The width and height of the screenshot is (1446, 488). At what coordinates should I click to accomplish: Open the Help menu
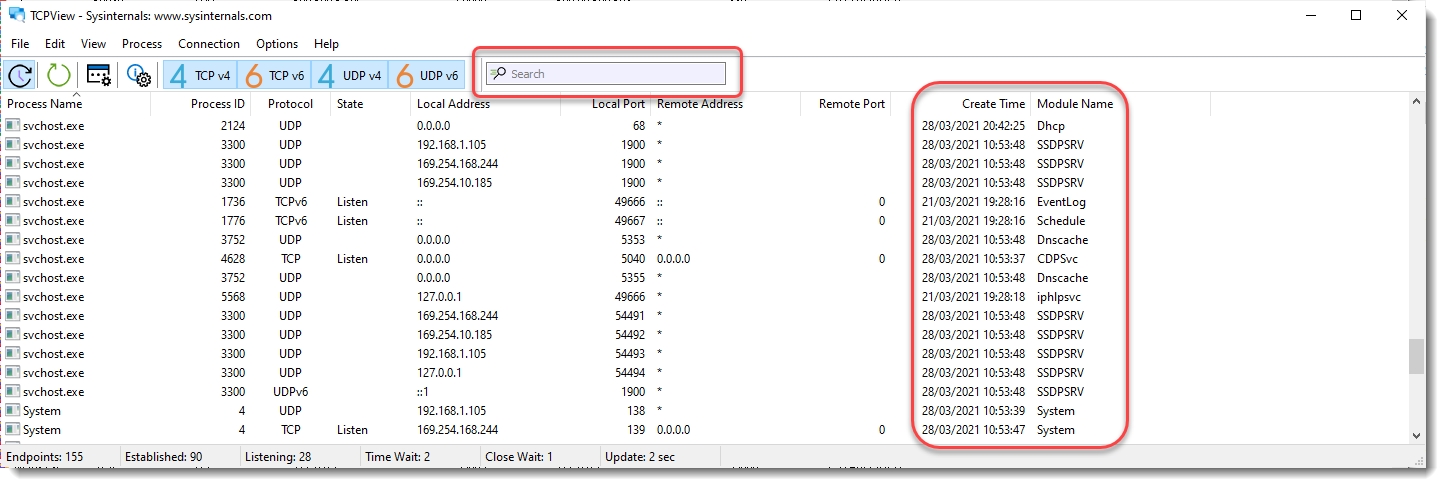326,44
